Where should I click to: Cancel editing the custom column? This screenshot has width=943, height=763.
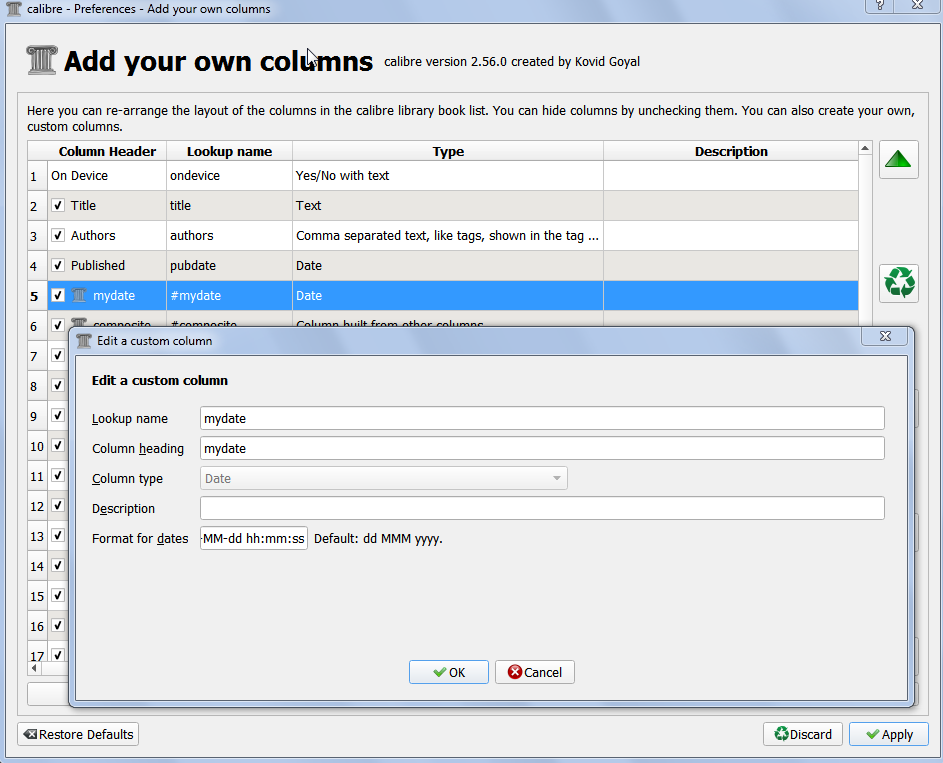tap(535, 672)
